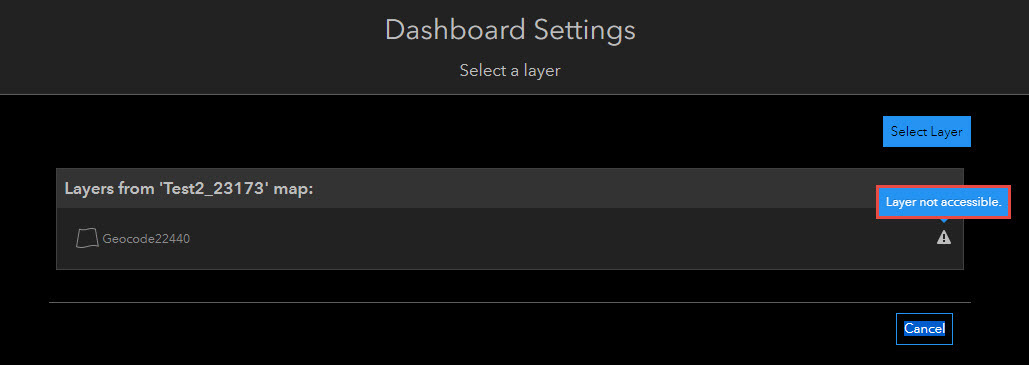Click the polygon layer icon for Geocode22440

tap(87, 238)
